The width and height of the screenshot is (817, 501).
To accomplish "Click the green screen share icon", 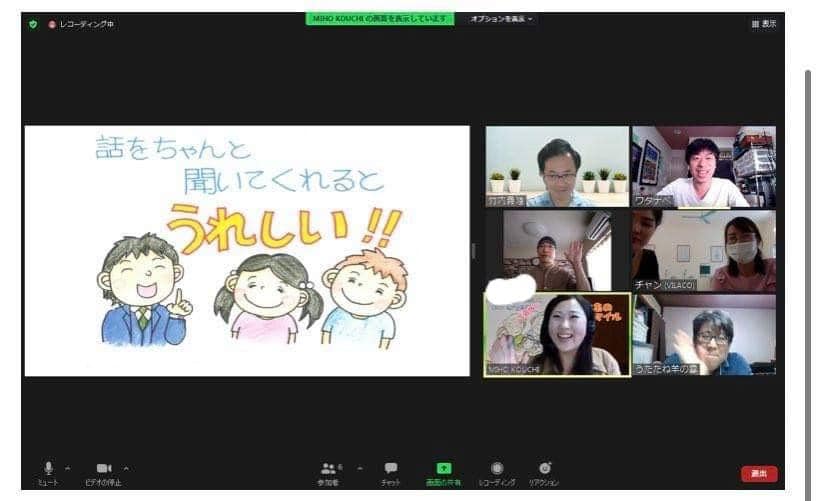I will (444, 468).
